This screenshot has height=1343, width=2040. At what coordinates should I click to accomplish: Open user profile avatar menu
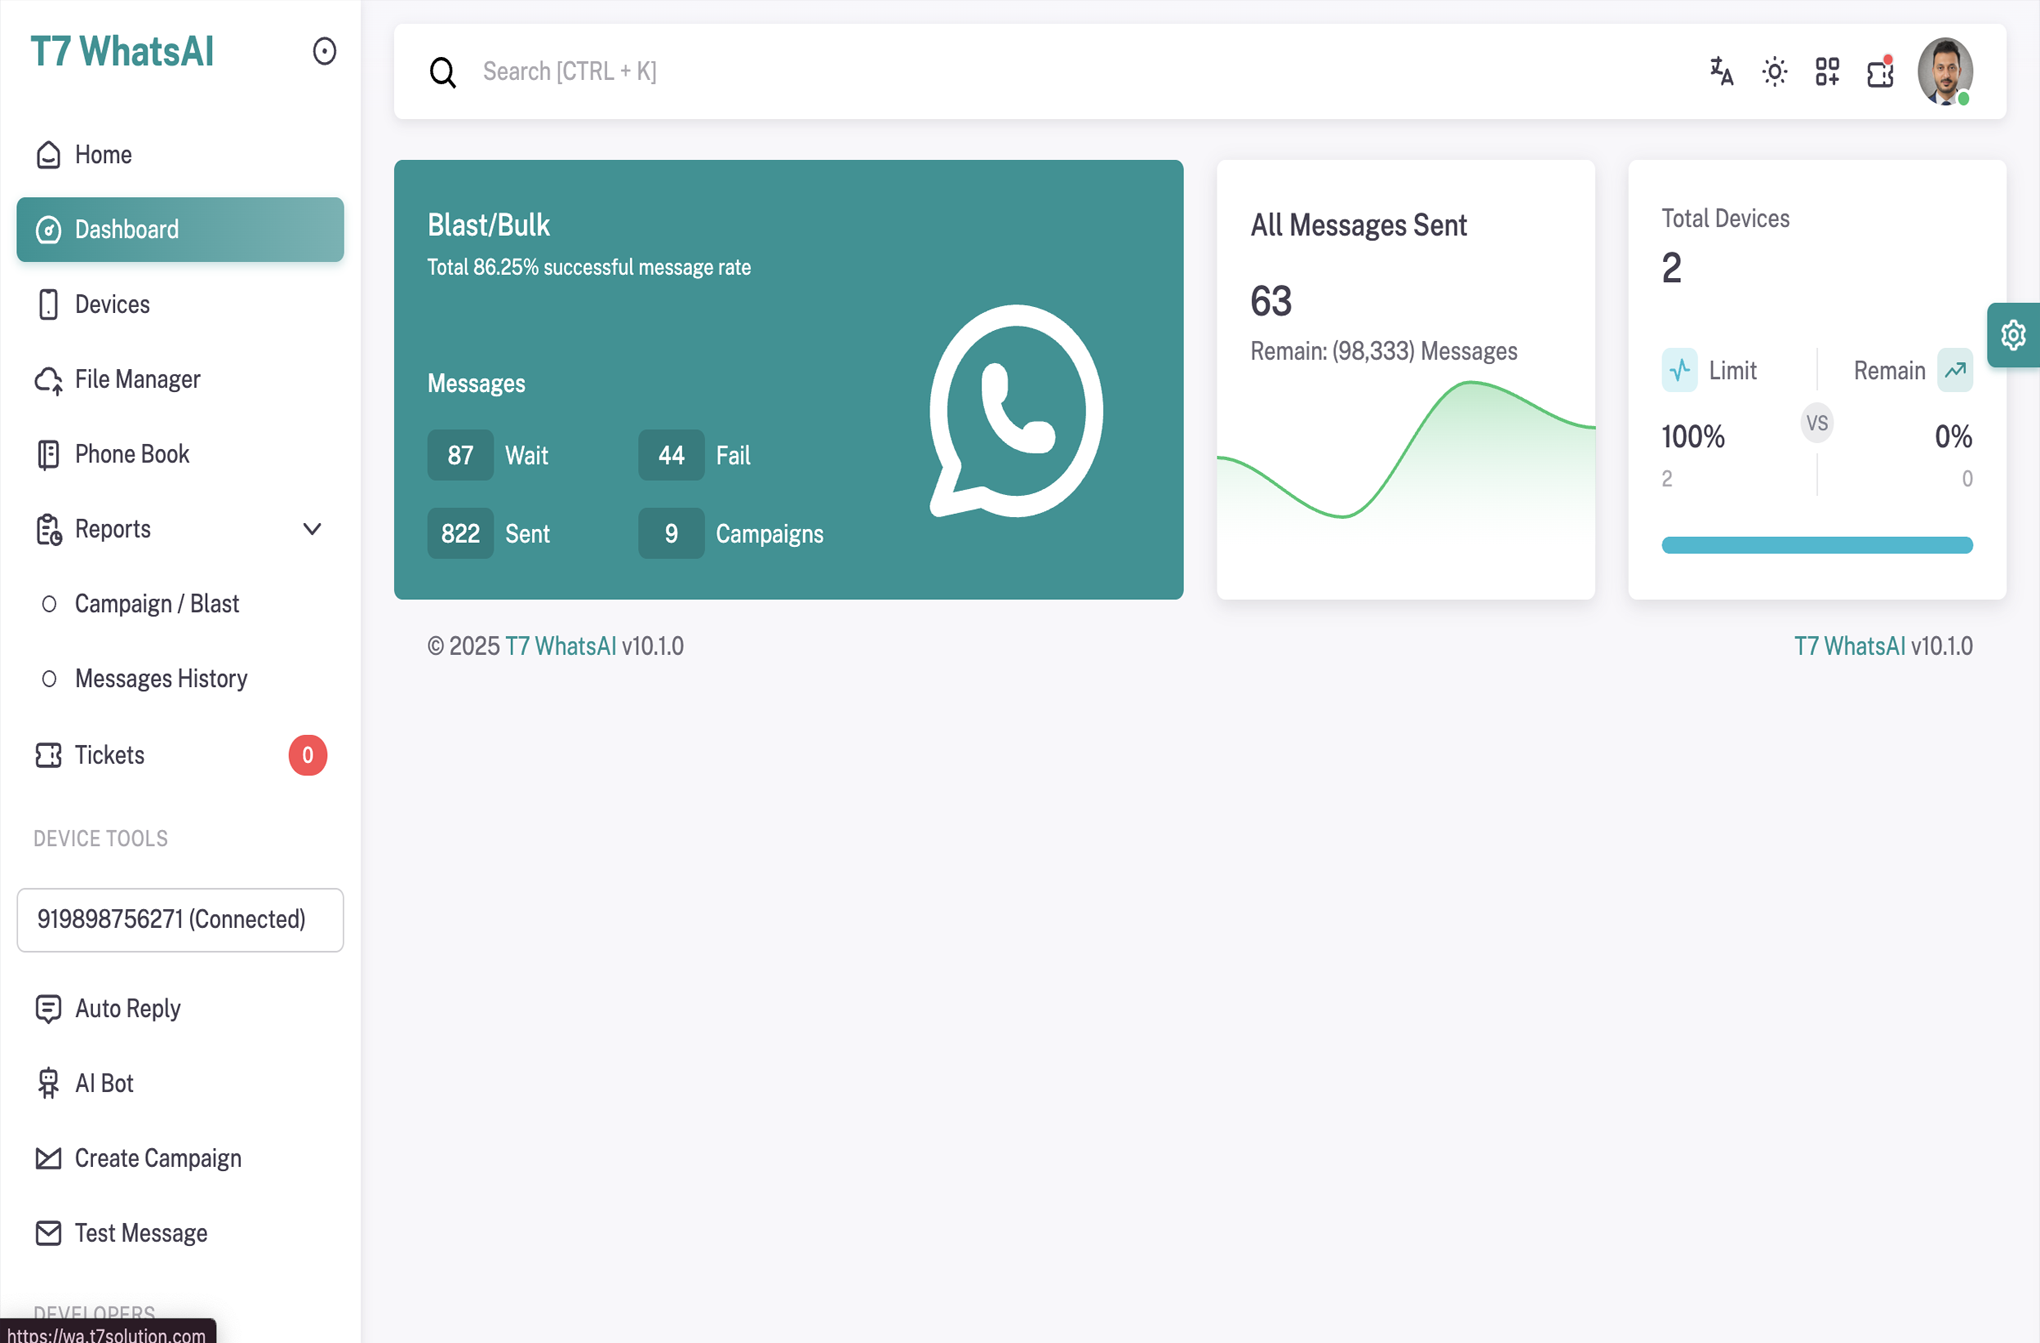click(x=1944, y=72)
